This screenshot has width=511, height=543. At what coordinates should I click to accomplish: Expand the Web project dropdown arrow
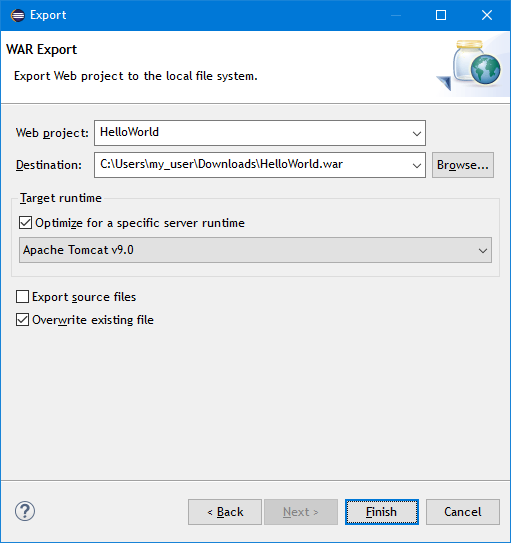coord(417,133)
